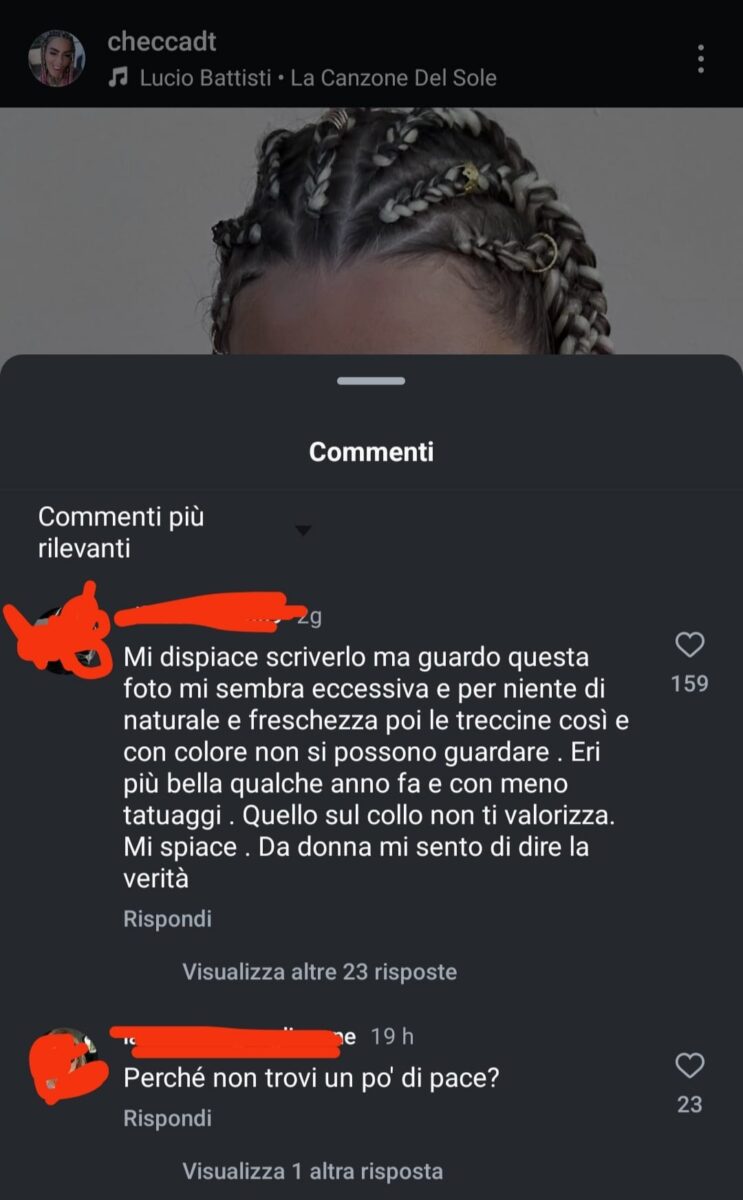Tap the checcadt profile avatar
This screenshot has height=1200, width=743.
pyautogui.click(x=56, y=58)
